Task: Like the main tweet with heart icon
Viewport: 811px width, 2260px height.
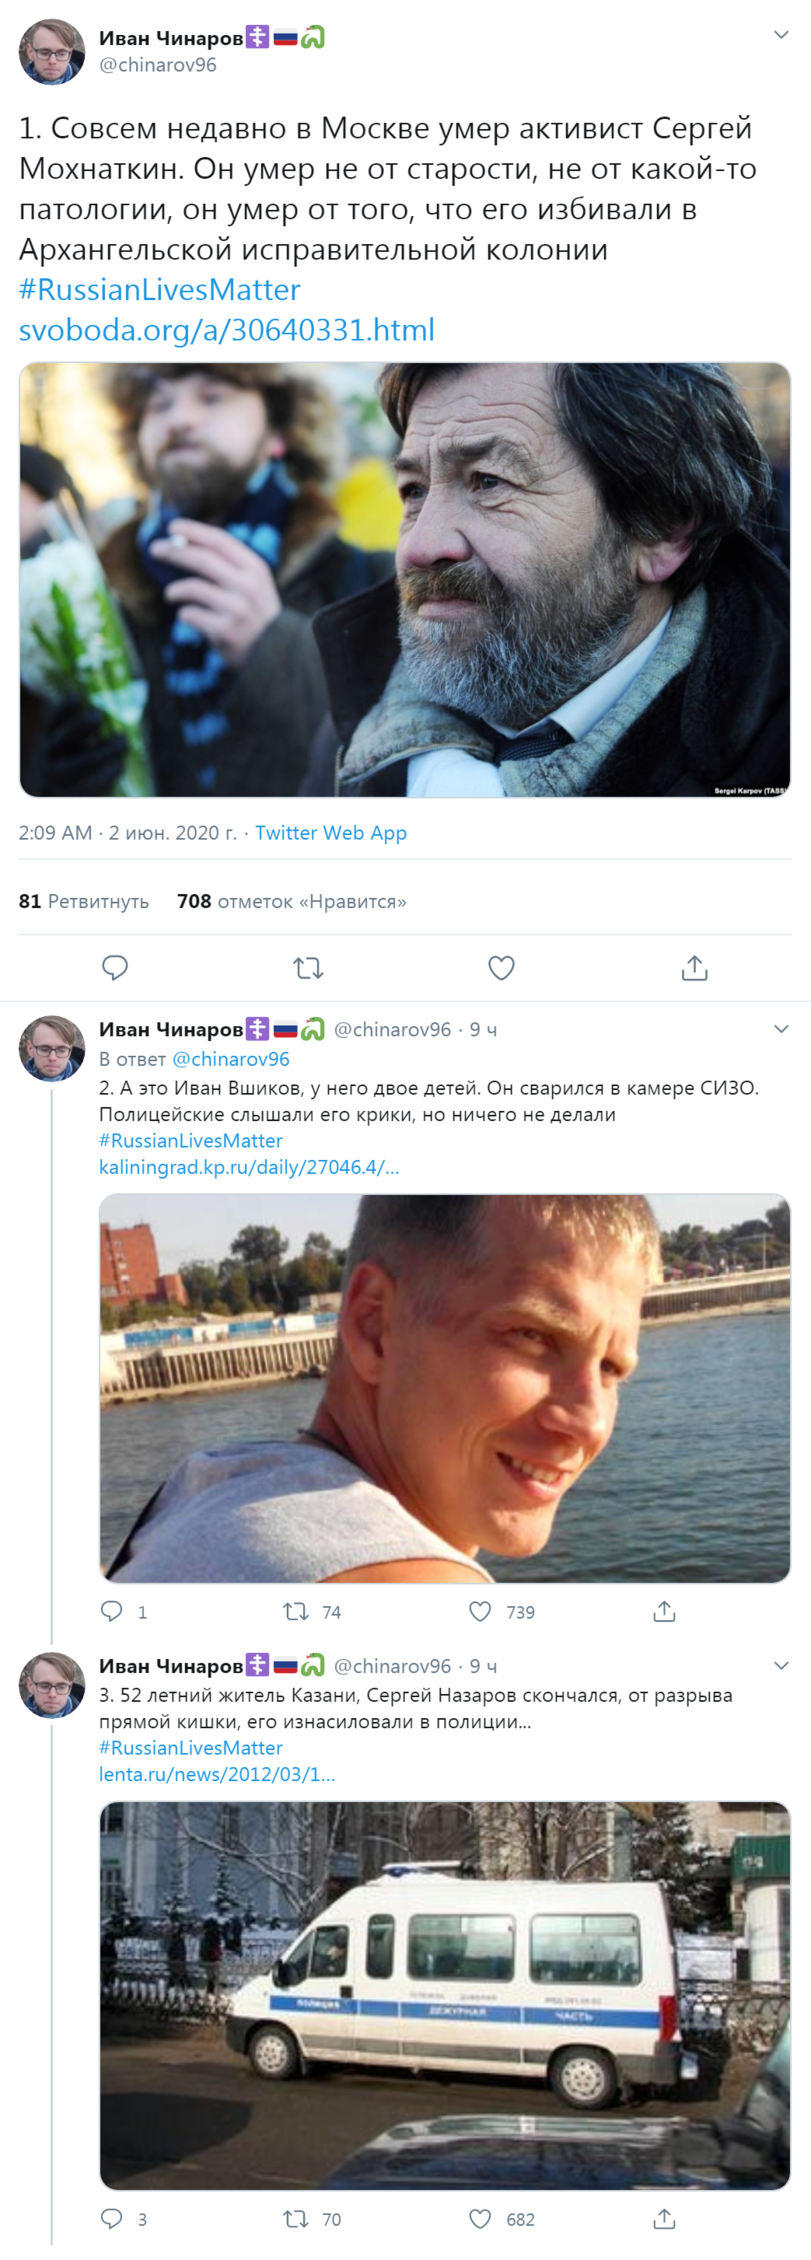Action: [x=501, y=967]
